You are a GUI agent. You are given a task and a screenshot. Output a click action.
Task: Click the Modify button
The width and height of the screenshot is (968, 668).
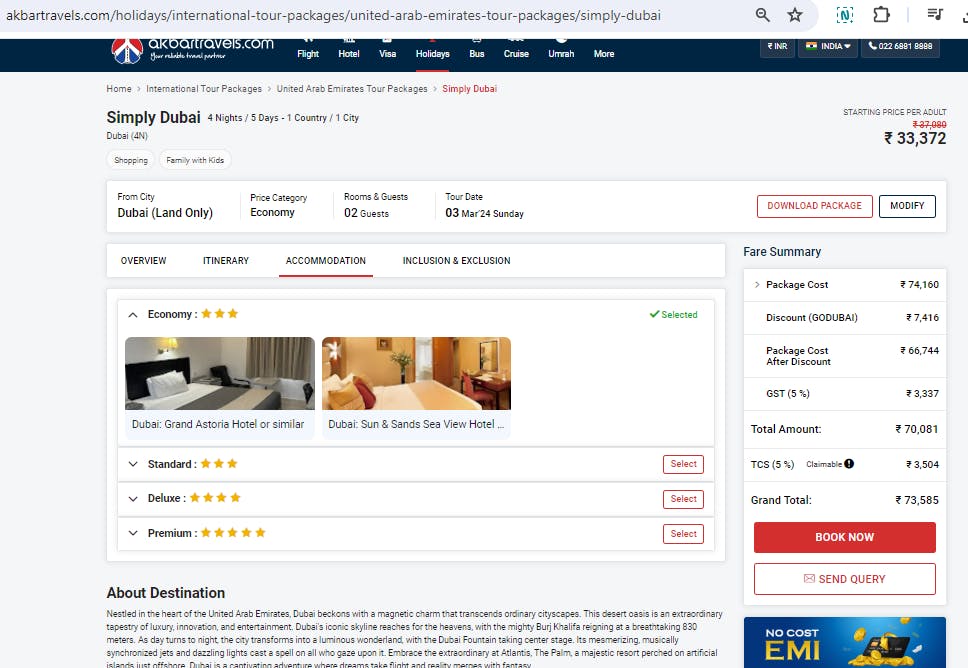(908, 206)
